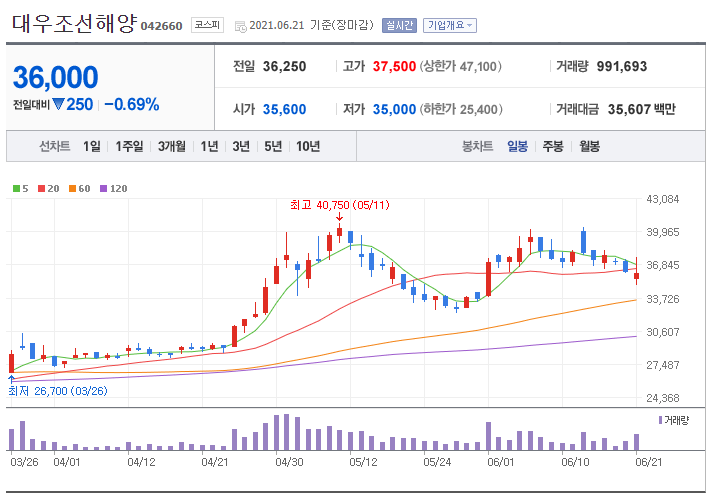The height and width of the screenshot is (493, 706).
Task: Click the 최저 26,700 (03/26) label
Action: (x=58, y=391)
